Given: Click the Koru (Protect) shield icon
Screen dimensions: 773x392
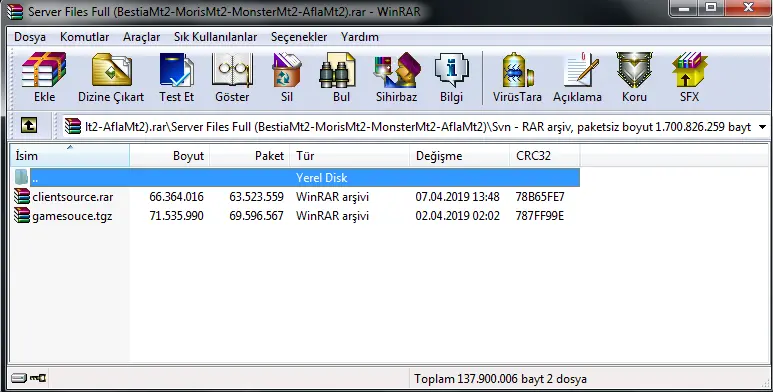Looking at the screenshot, I should 634,70.
